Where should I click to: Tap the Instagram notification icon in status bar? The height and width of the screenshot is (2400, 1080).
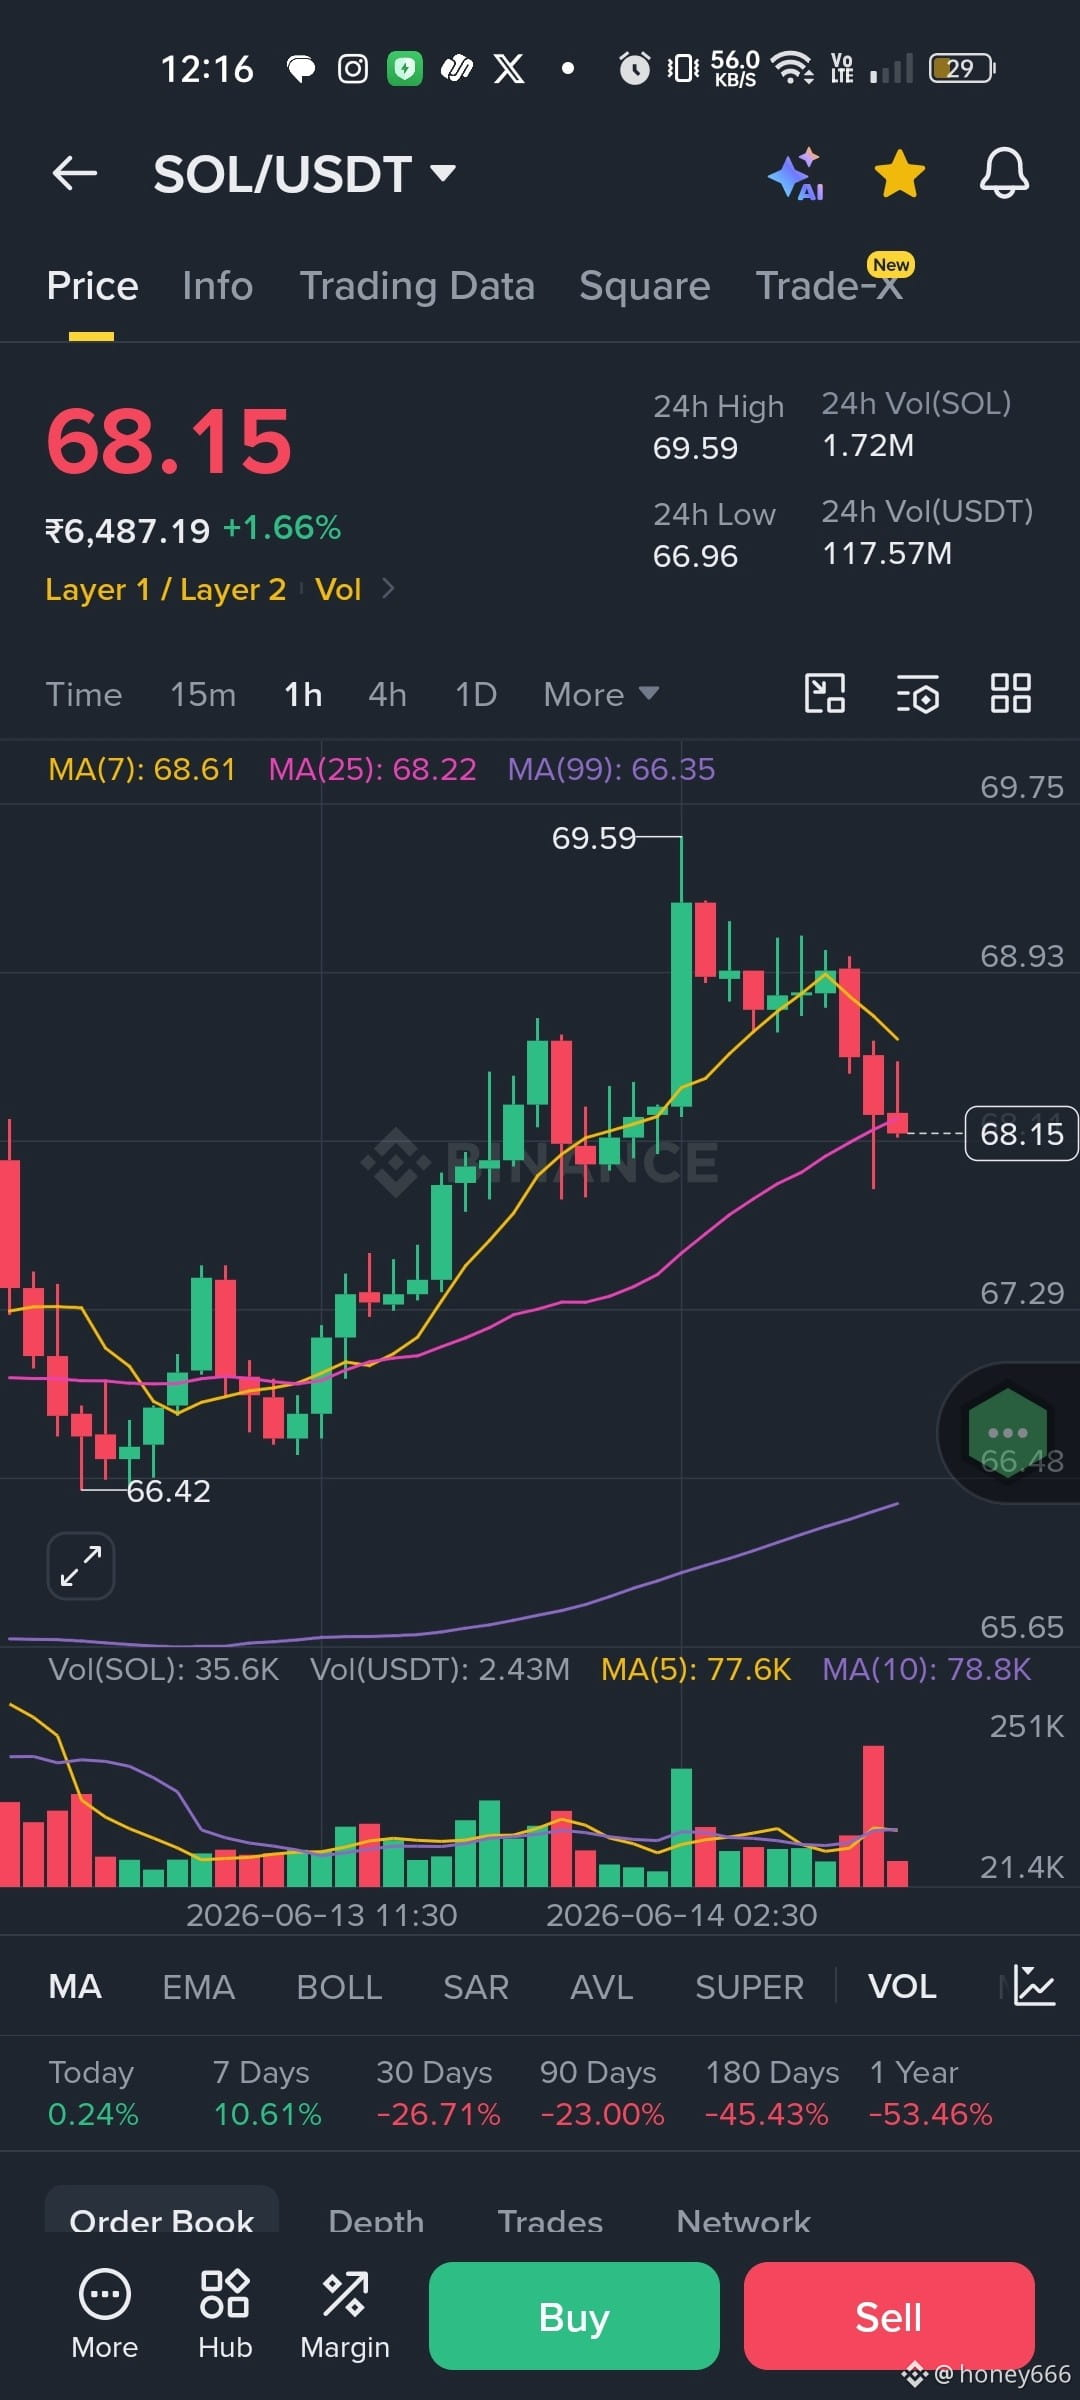click(352, 68)
